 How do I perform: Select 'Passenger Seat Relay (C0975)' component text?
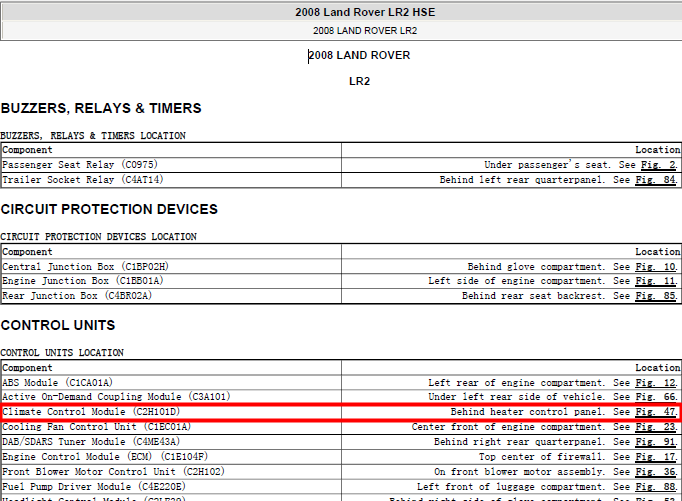pyautogui.click(x=80, y=165)
